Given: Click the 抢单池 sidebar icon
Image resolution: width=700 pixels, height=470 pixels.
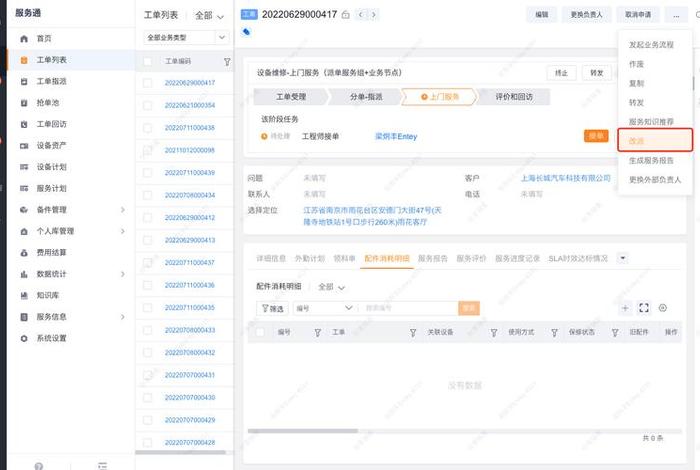Looking at the screenshot, I should [x=24, y=103].
